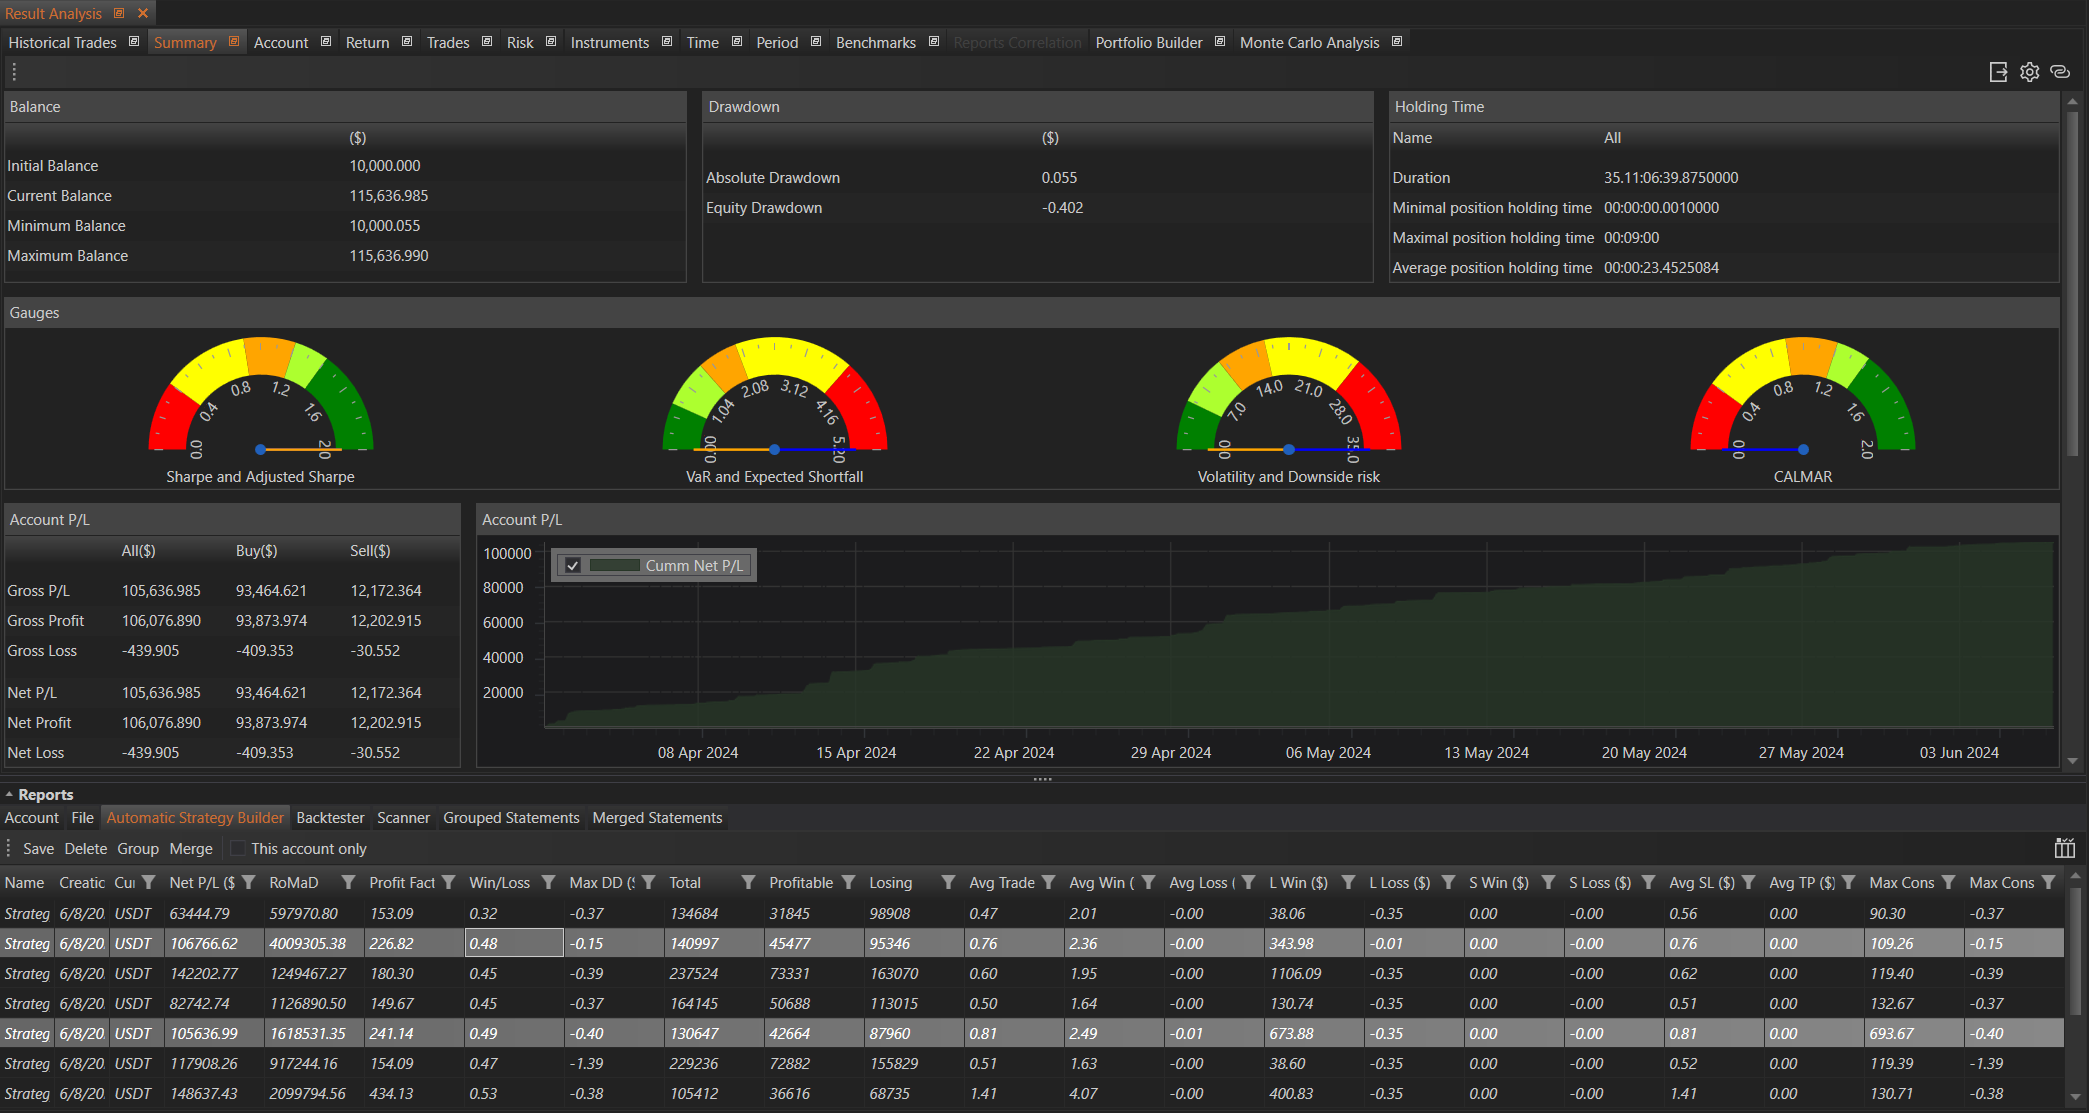Open the toolbar grip three-dot menu
2089x1113 pixels.
14,72
